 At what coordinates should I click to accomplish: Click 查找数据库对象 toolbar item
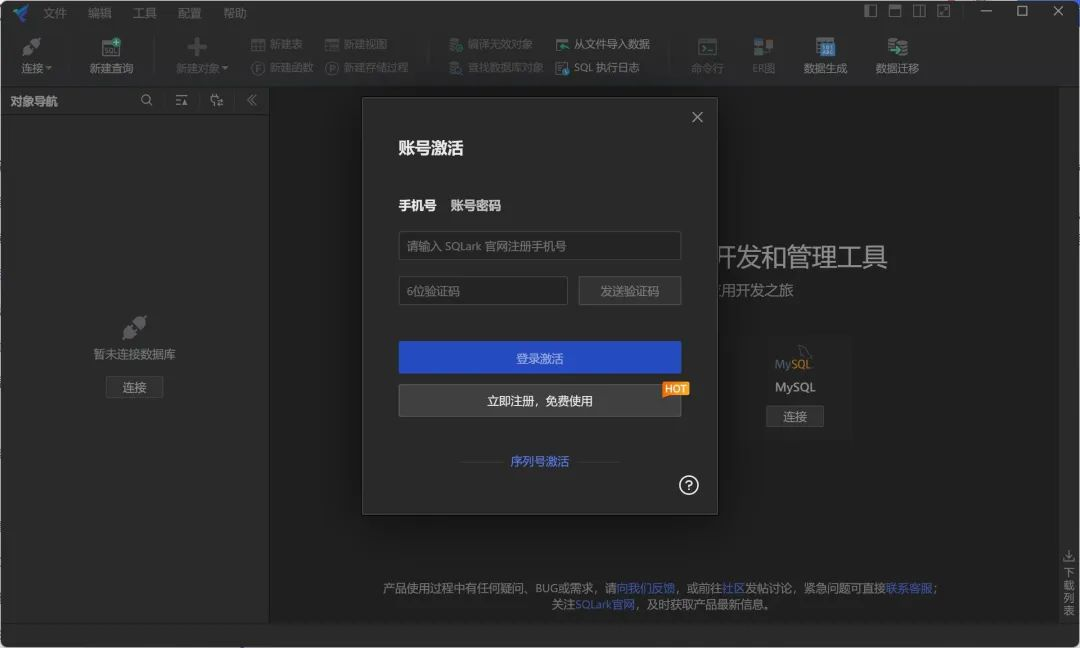[495, 67]
